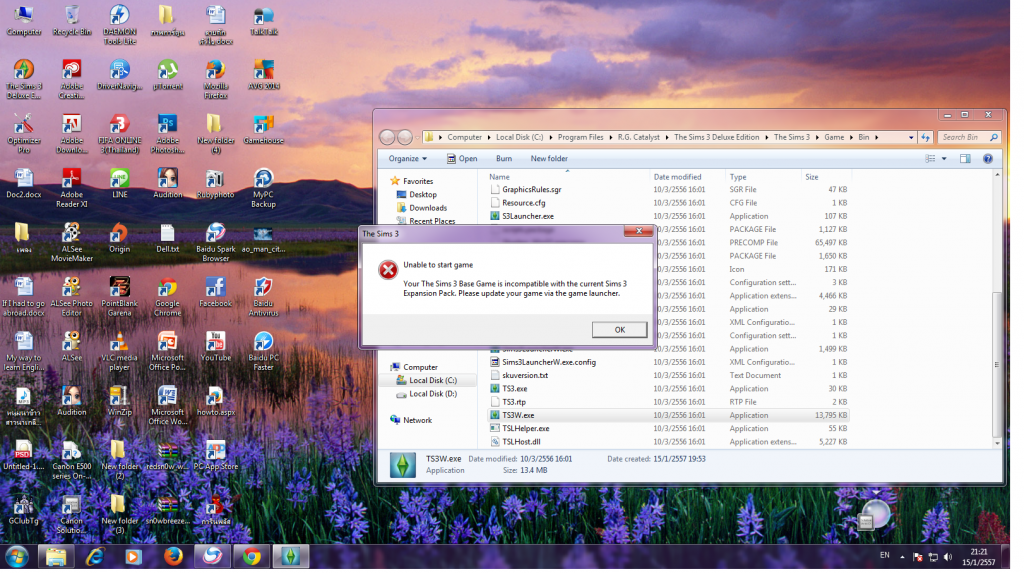Open Gamehouse desktop icon
This screenshot has width=1024, height=573.
pos(263,129)
